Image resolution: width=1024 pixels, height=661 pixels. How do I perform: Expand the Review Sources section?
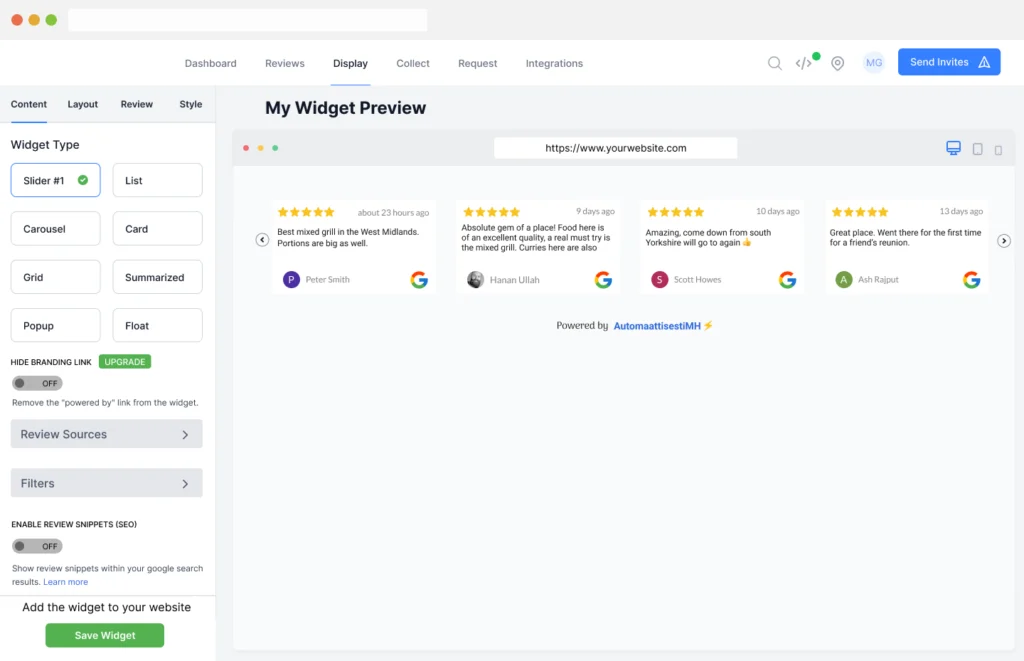(x=106, y=434)
